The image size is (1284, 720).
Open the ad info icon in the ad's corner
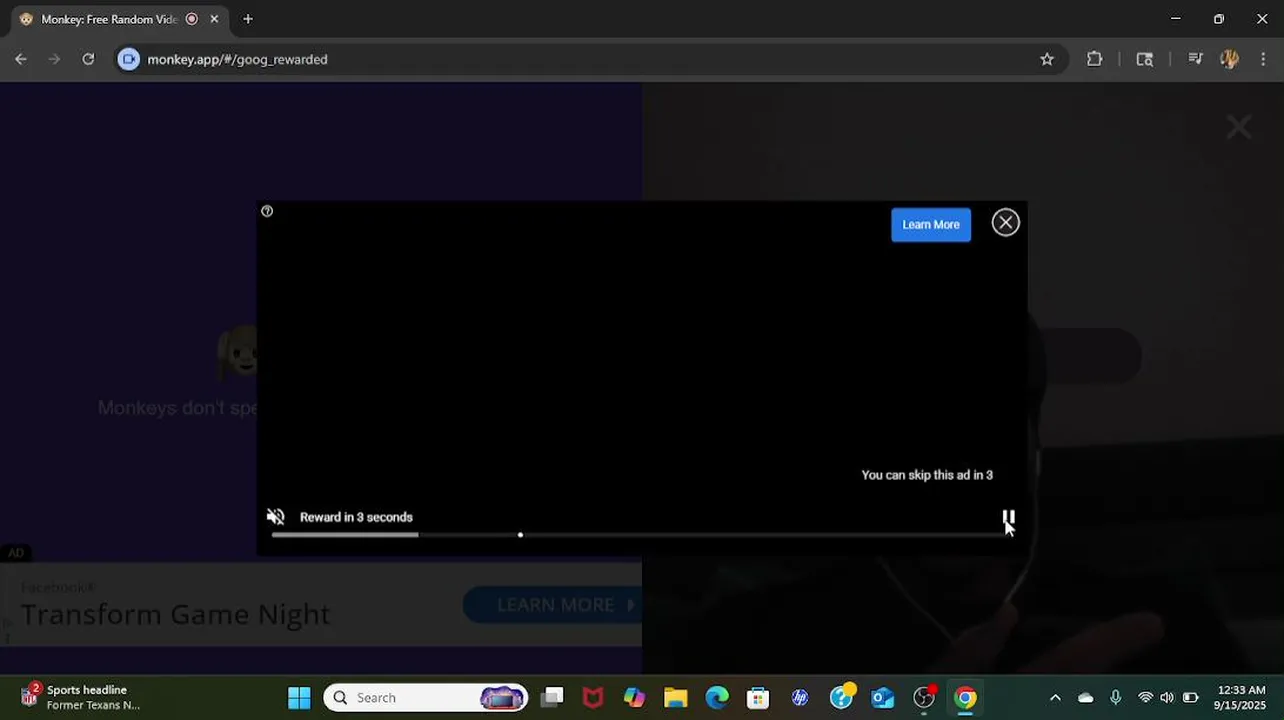(x=267, y=211)
